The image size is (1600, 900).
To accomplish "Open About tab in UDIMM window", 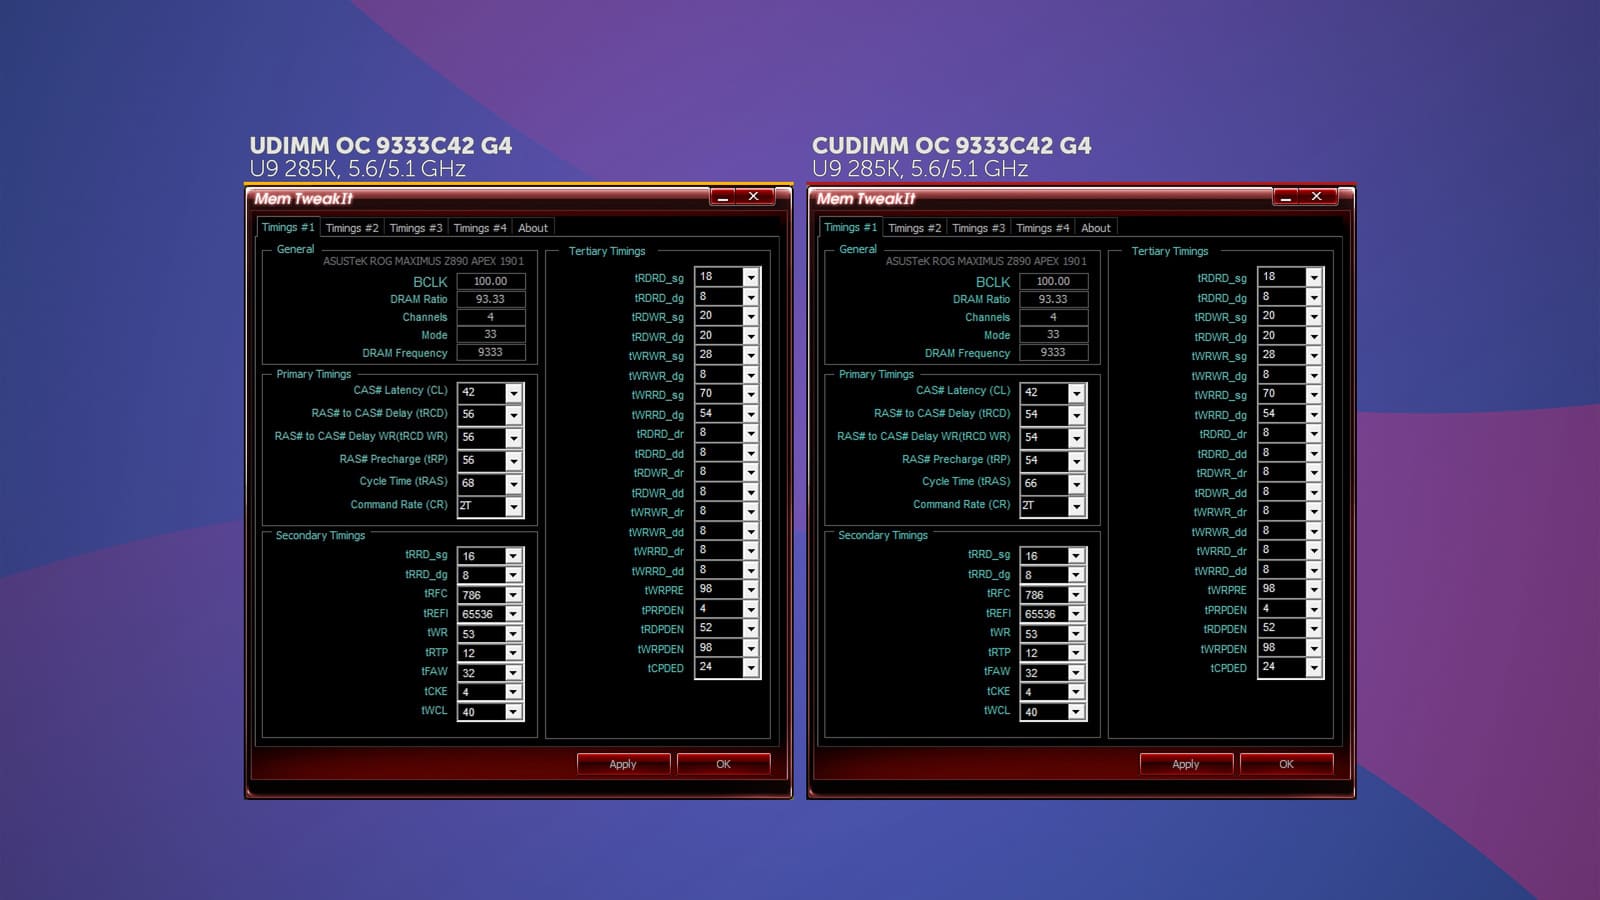I will pos(533,228).
